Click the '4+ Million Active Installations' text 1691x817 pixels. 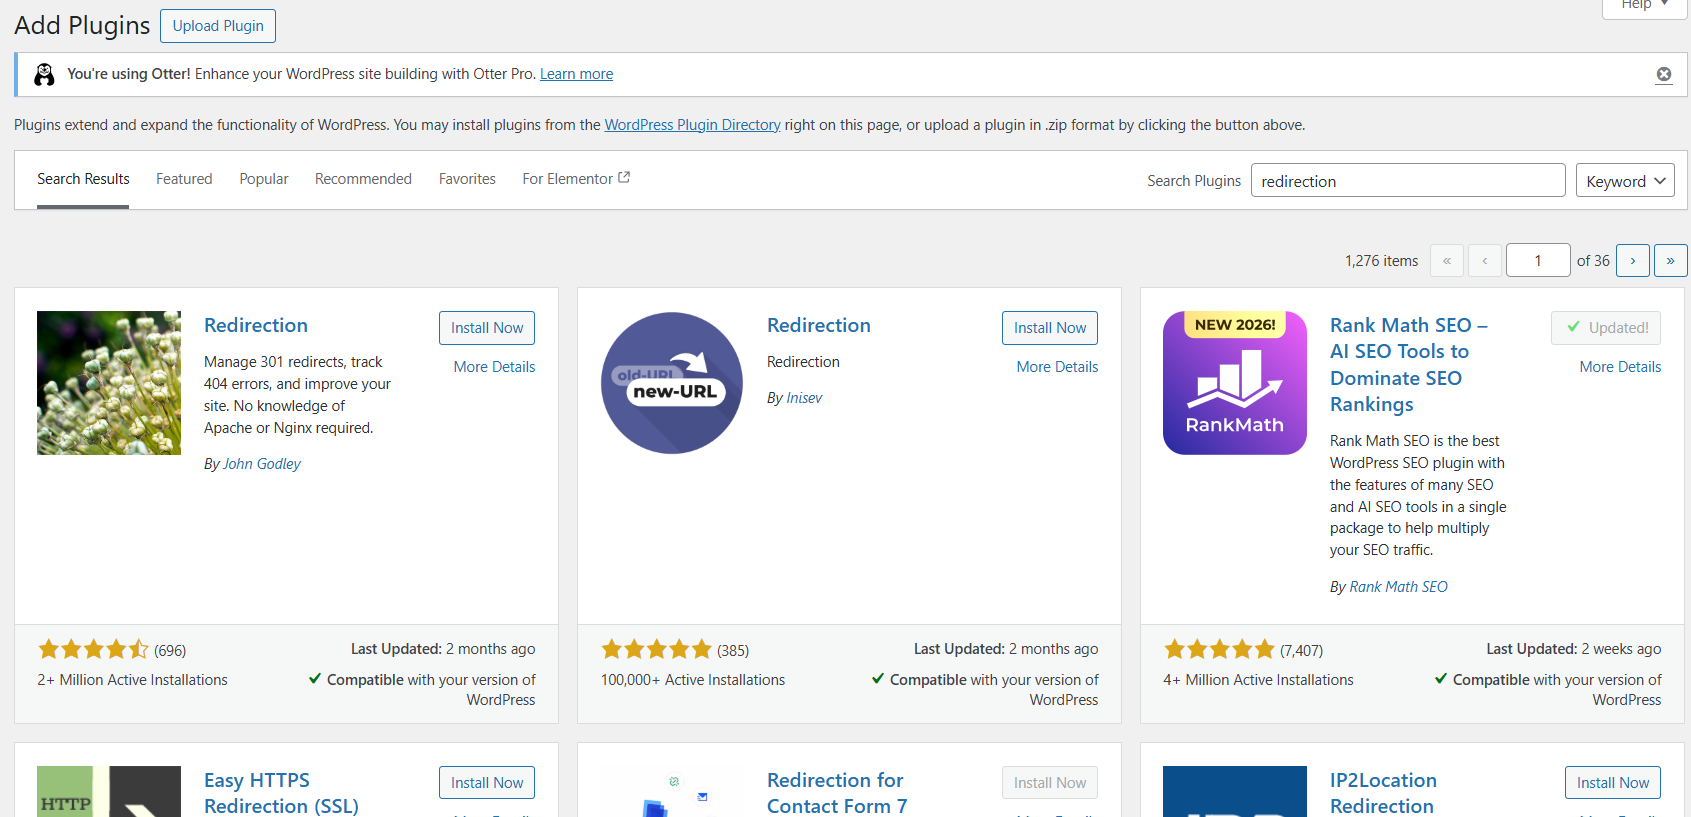(x=1258, y=680)
